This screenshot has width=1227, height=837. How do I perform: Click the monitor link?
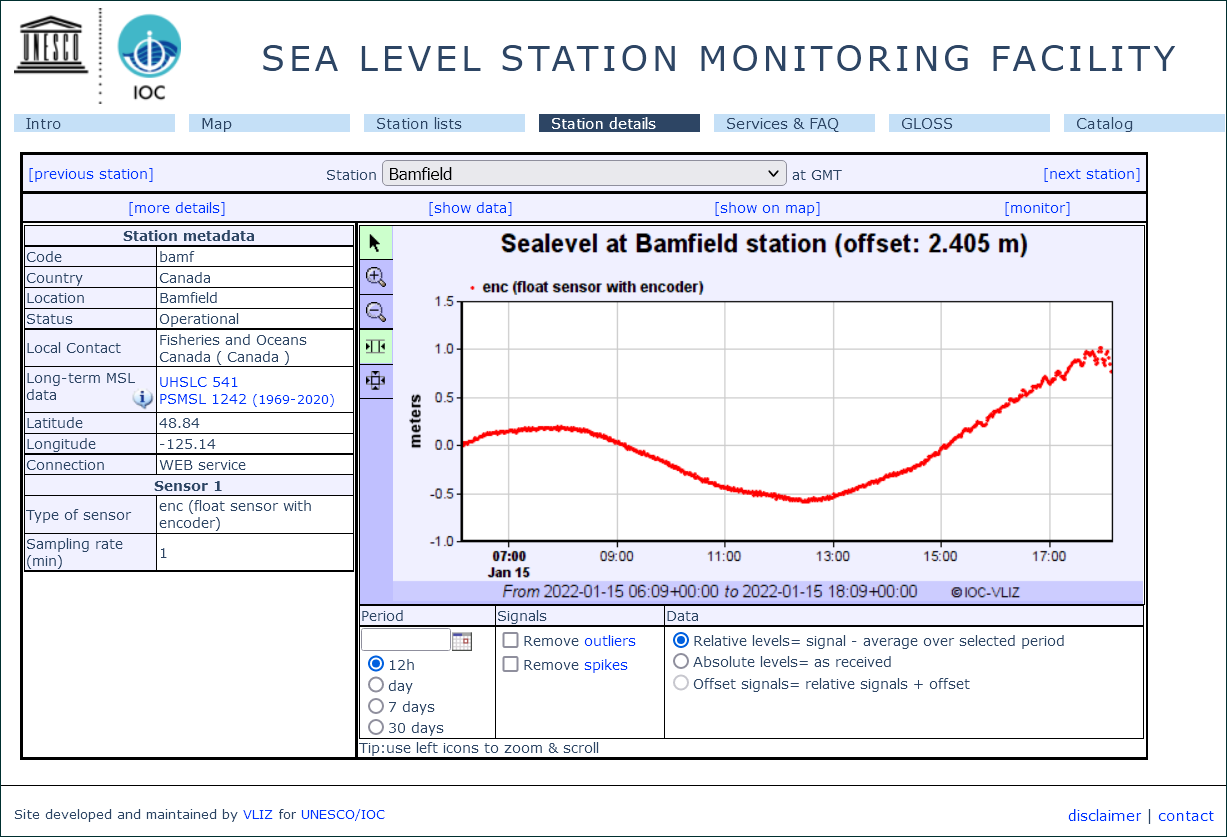(x=1037, y=208)
